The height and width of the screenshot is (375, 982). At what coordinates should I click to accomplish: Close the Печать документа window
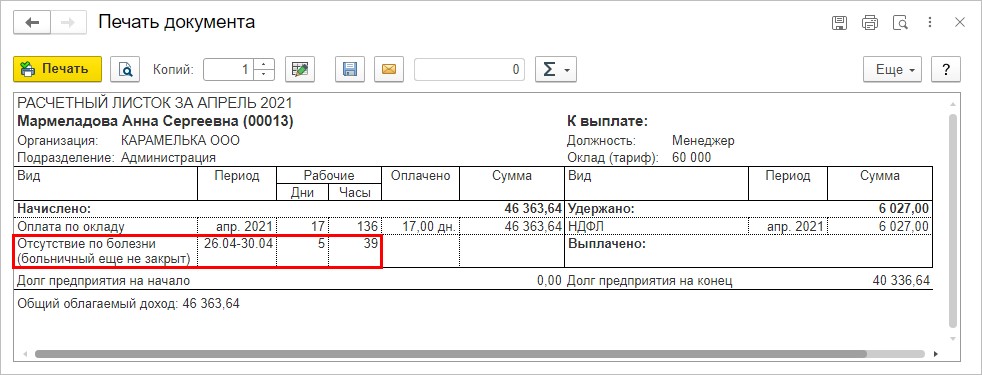(x=959, y=23)
